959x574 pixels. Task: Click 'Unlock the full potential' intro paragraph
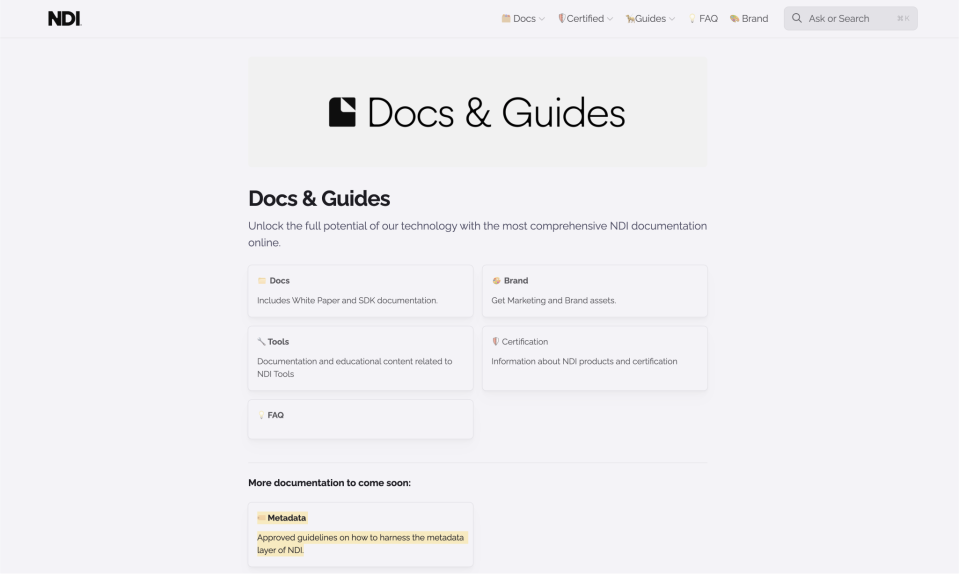(x=477, y=234)
